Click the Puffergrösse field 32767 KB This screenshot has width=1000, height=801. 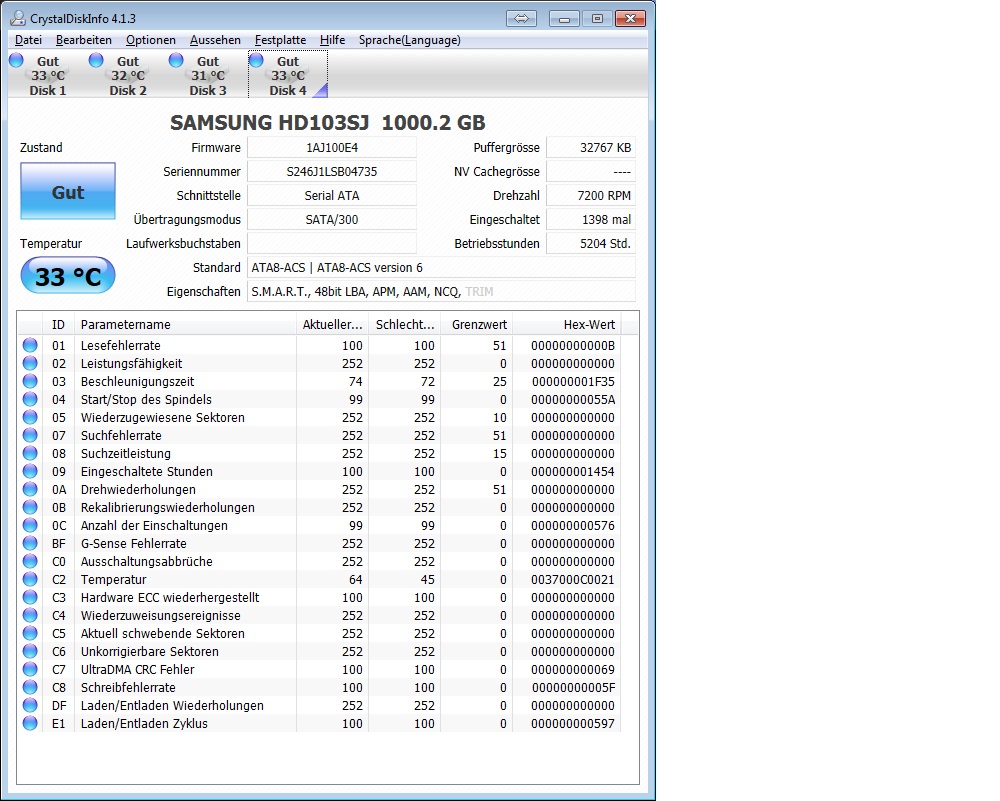coord(591,147)
